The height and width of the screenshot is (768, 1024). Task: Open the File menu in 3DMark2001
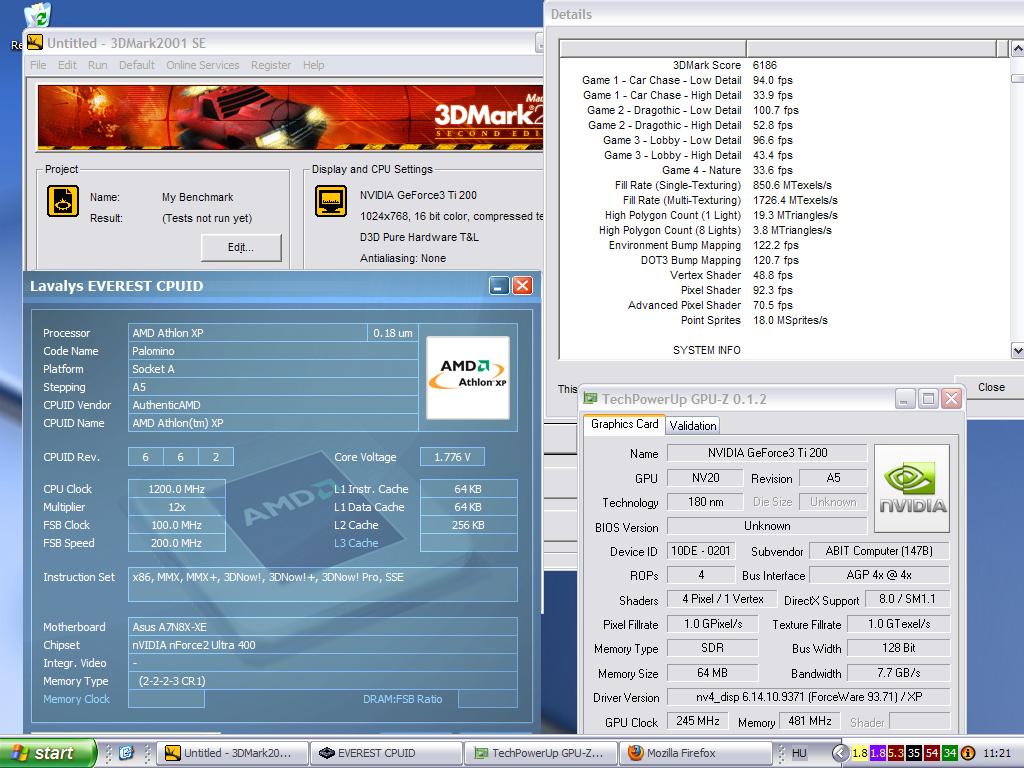click(x=38, y=65)
